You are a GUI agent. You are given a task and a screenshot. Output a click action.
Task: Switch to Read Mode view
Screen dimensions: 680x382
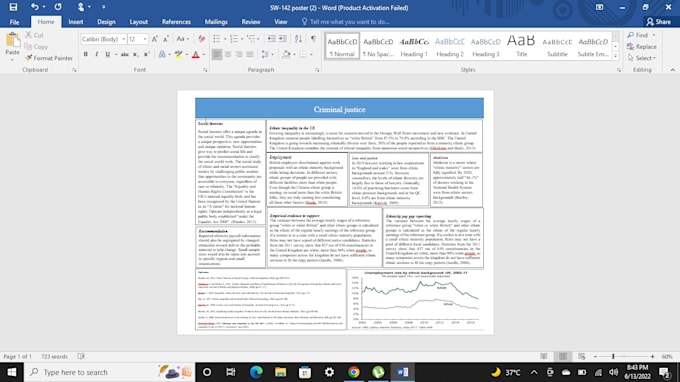pyautogui.click(x=544, y=356)
